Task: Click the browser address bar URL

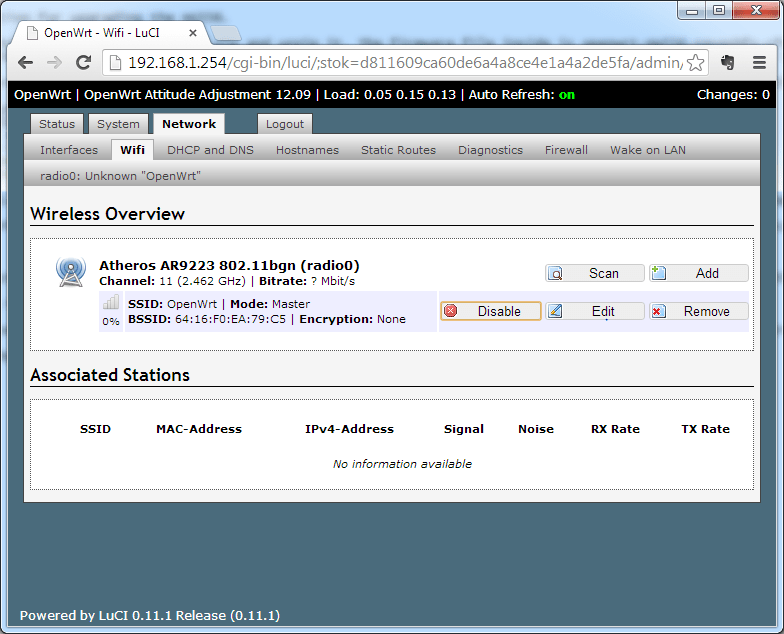Action: [405, 62]
